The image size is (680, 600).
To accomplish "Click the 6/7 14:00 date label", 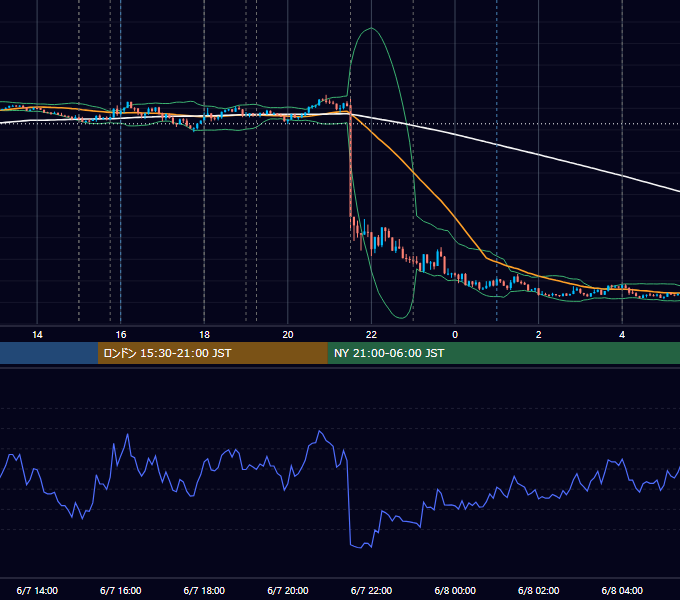I will [37, 590].
